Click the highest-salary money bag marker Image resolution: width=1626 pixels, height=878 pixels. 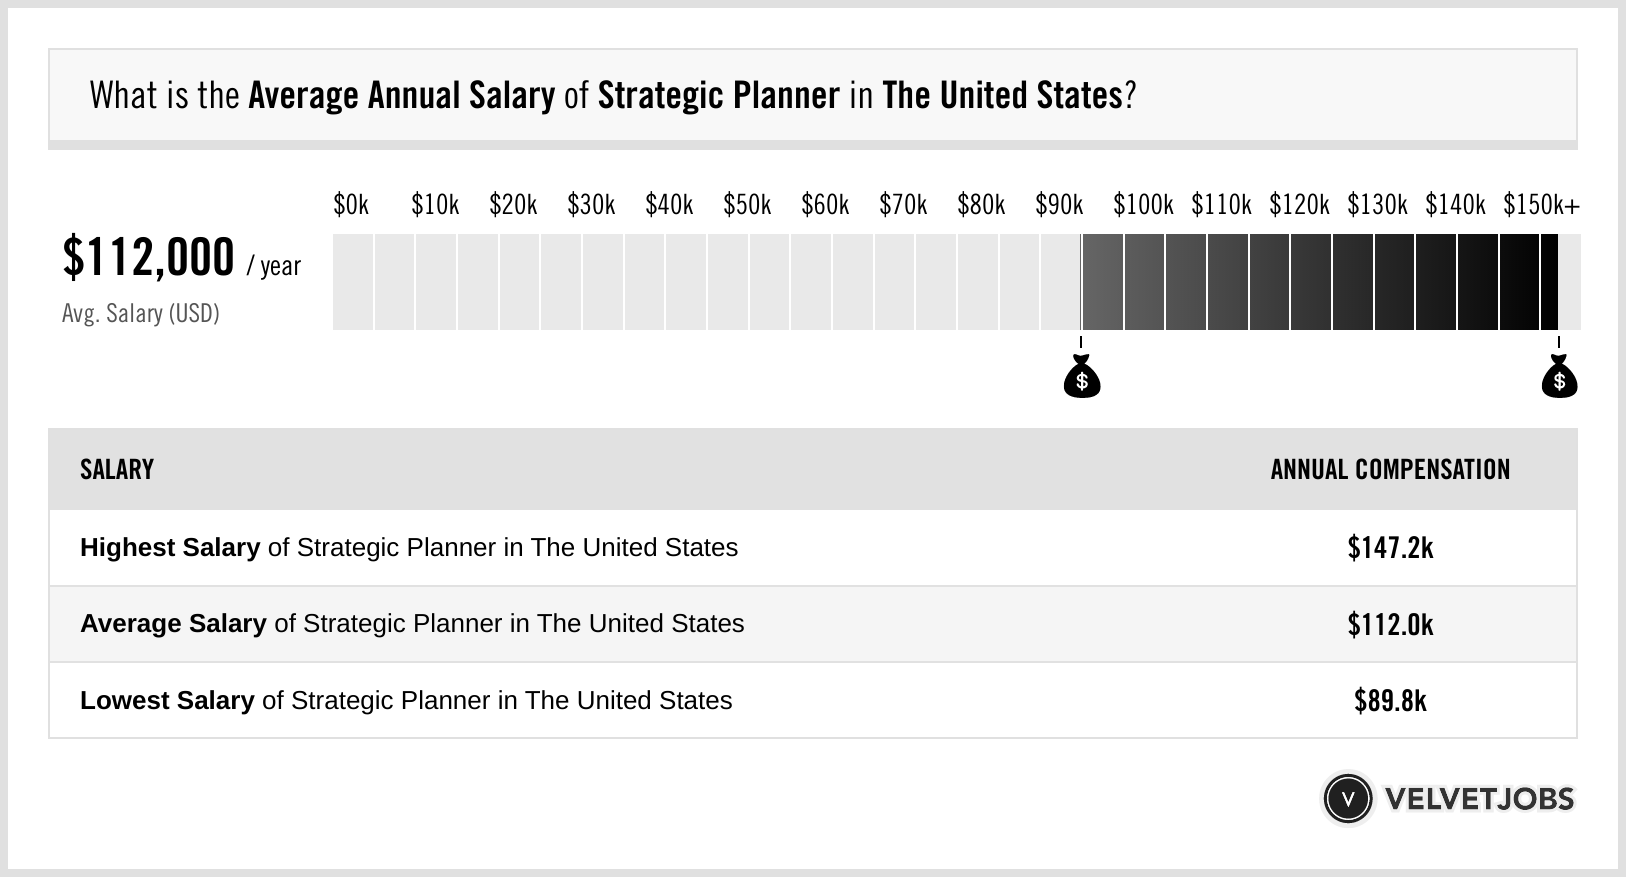point(1559,379)
